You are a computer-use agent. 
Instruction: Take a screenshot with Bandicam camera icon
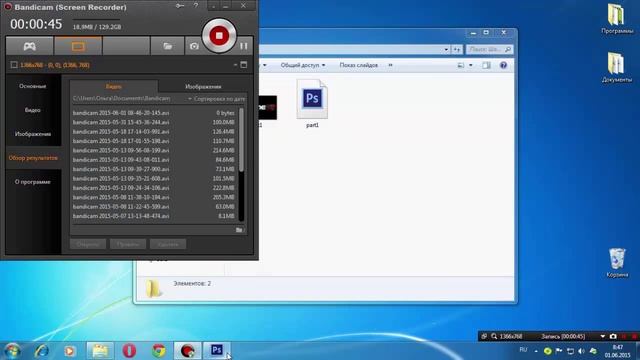click(x=194, y=46)
